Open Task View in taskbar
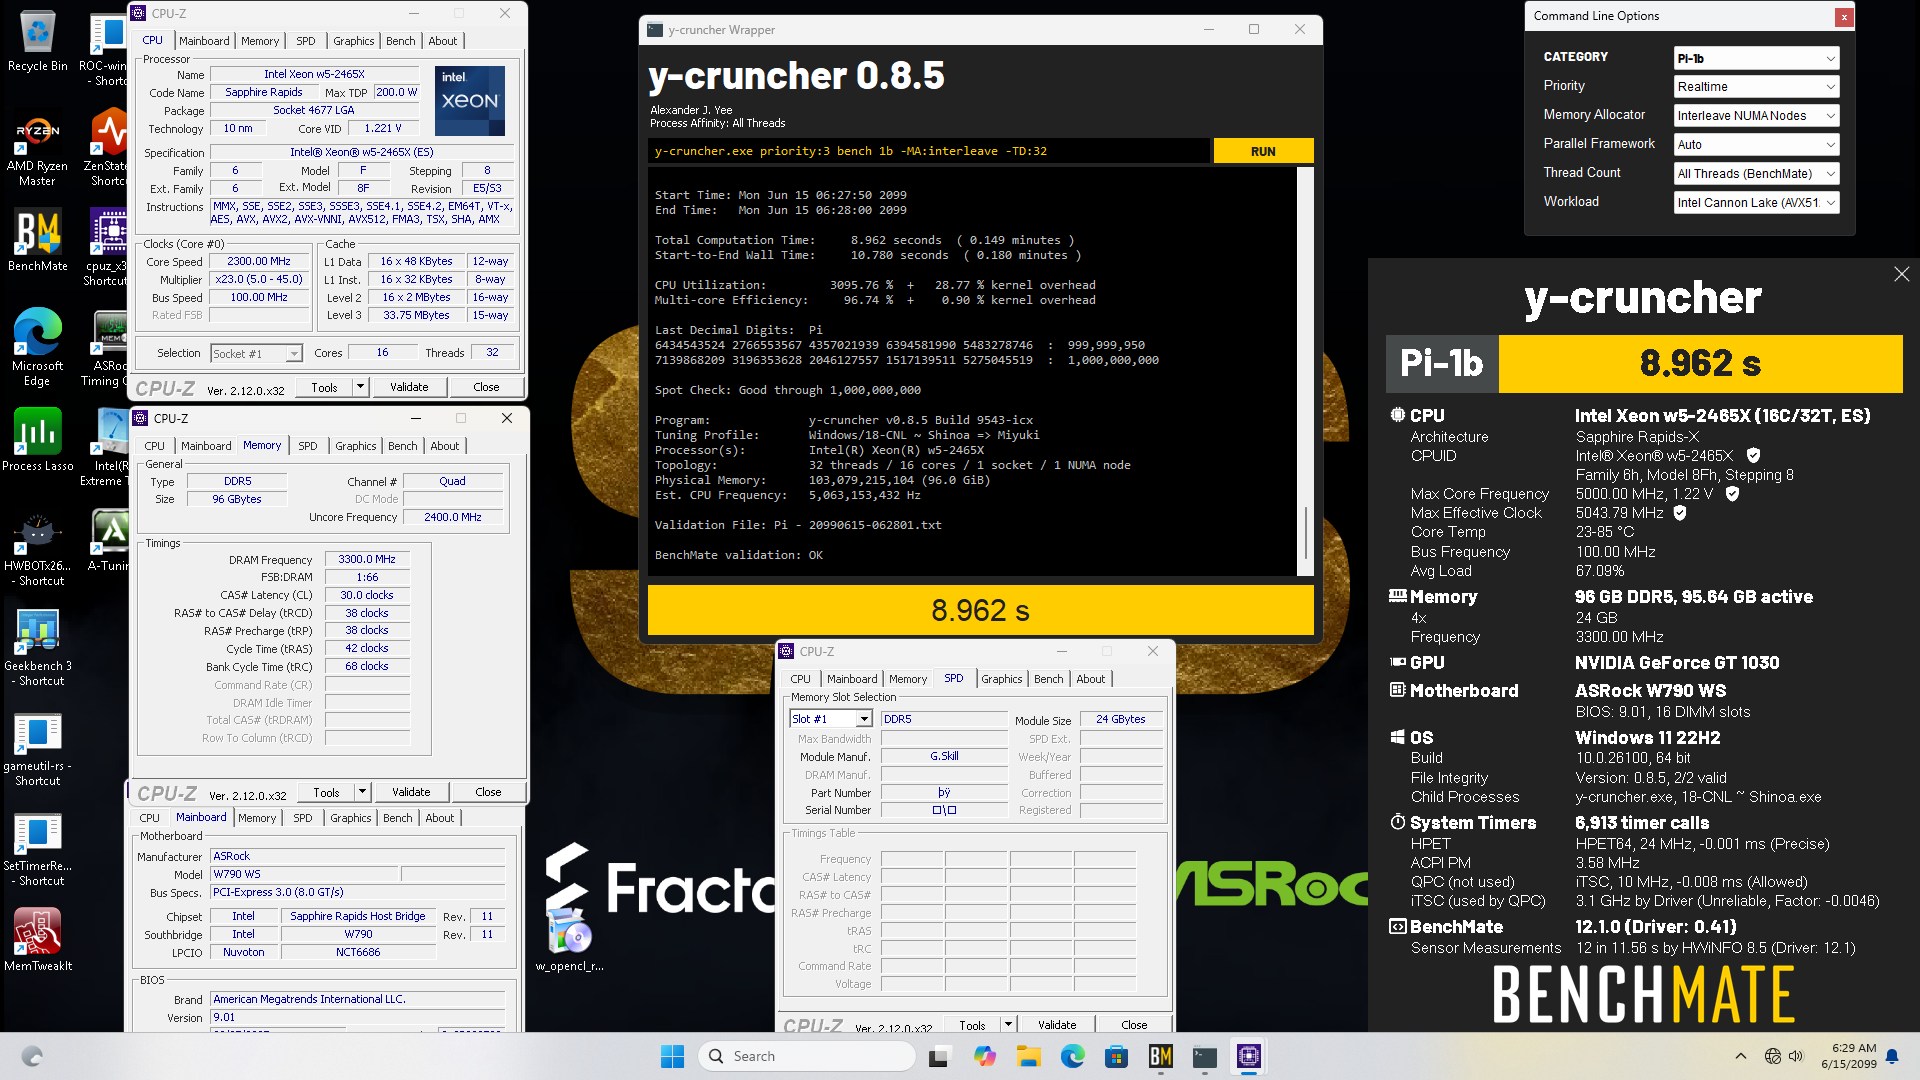The width and height of the screenshot is (1920, 1080). (x=938, y=1056)
